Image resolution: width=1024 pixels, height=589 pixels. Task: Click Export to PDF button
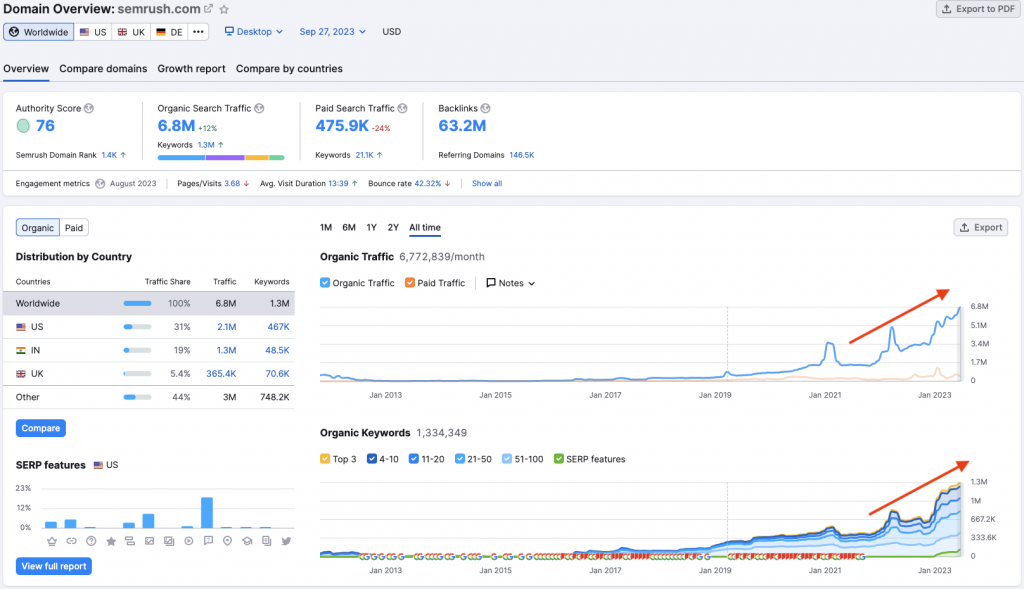[x=978, y=9]
